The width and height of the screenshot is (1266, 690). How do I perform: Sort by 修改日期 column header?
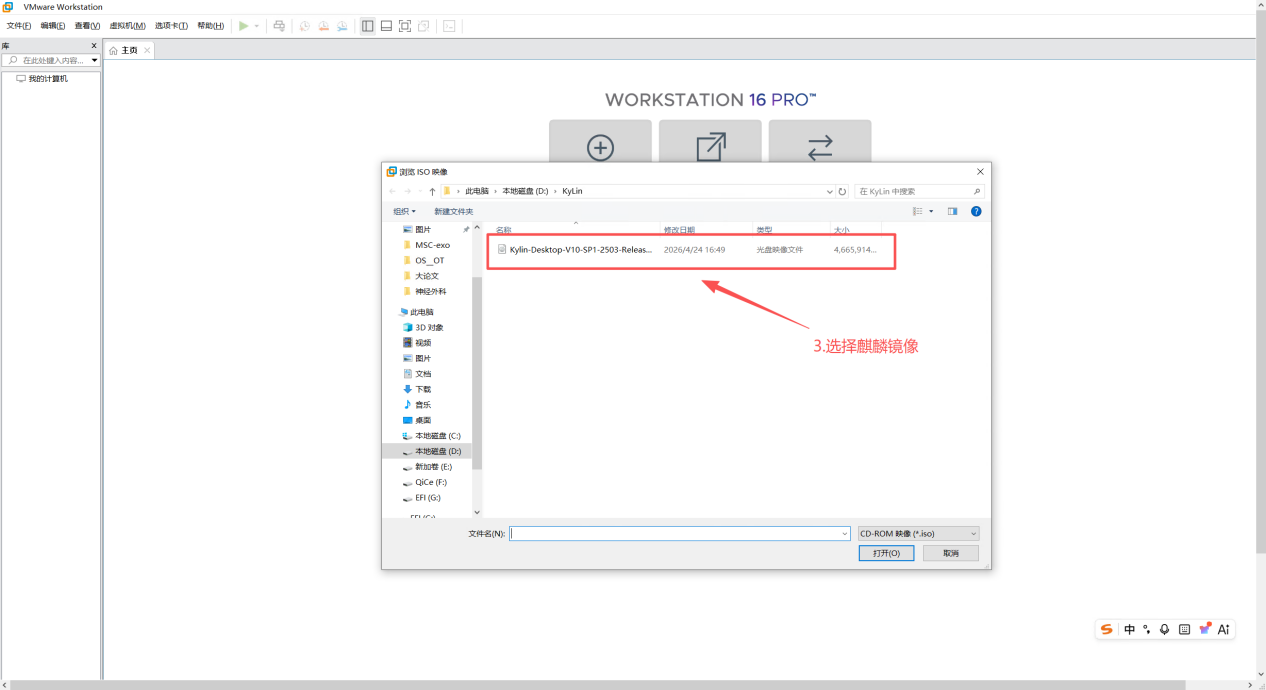(680, 230)
